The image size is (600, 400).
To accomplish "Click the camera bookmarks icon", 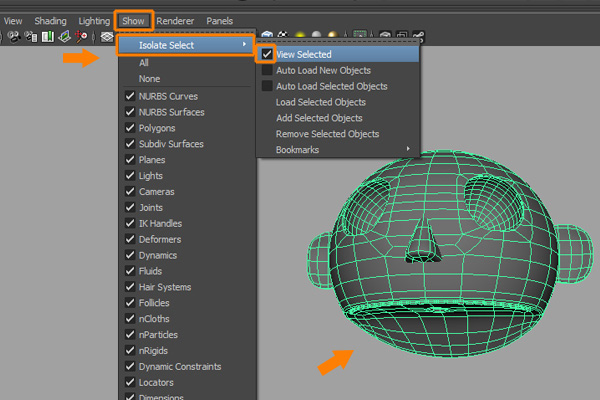I will pyautogui.click(x=46, y=37).
